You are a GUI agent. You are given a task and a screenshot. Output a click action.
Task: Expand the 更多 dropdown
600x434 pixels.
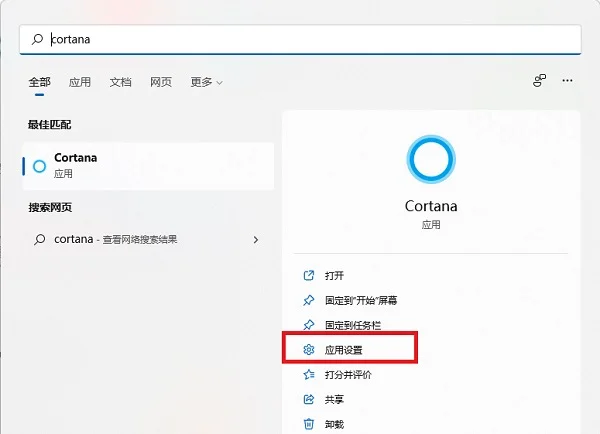[206, 82]
